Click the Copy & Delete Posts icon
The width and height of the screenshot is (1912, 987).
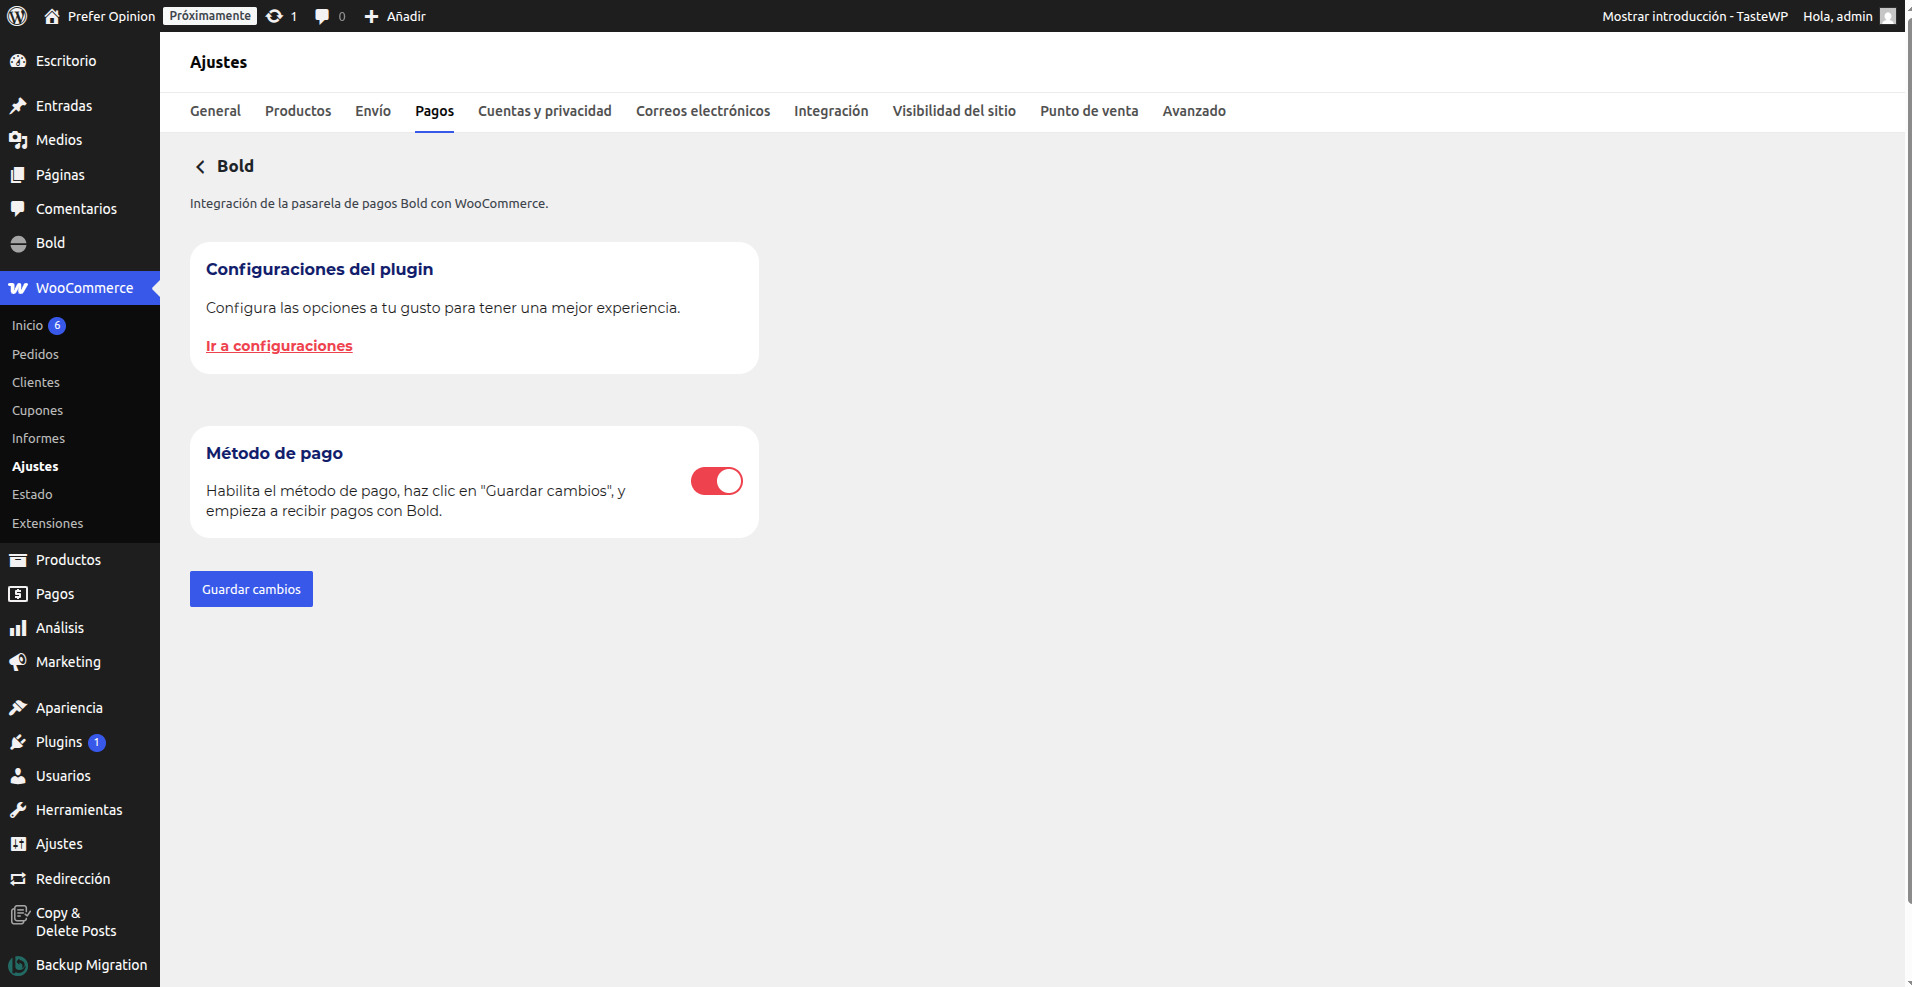pyautogui.click(x=18, y=915)
